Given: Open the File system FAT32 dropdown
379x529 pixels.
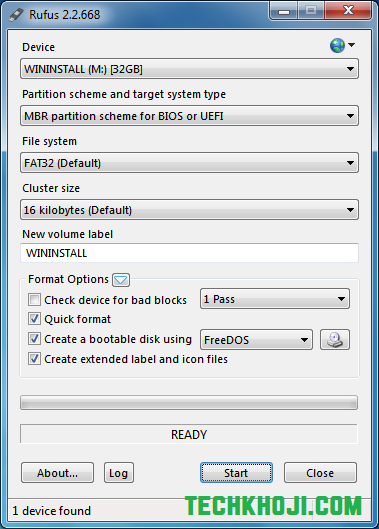Looking at the screenshot, I should (189, 163).
